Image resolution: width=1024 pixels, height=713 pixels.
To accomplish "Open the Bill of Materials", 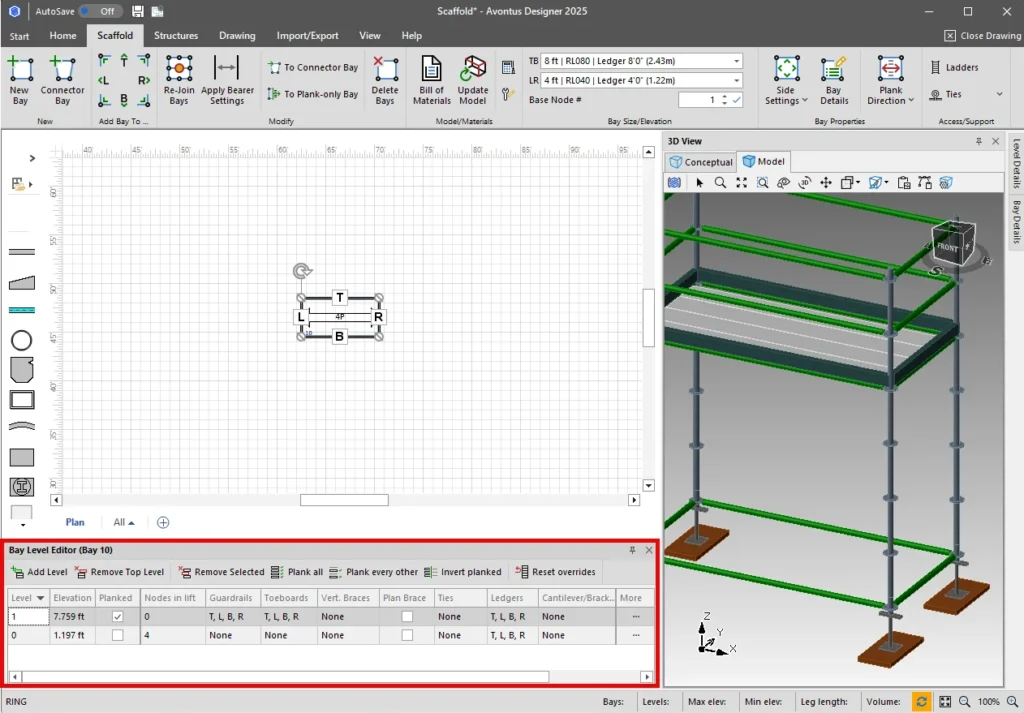I will point(432,80).
